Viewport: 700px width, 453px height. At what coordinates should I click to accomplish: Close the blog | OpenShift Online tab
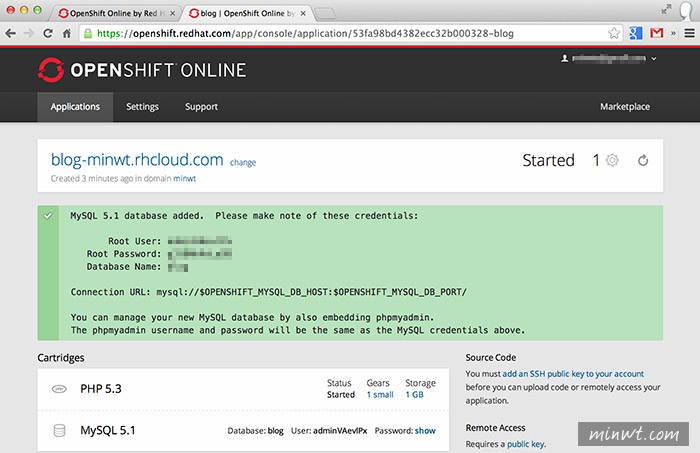pos(303,13)
